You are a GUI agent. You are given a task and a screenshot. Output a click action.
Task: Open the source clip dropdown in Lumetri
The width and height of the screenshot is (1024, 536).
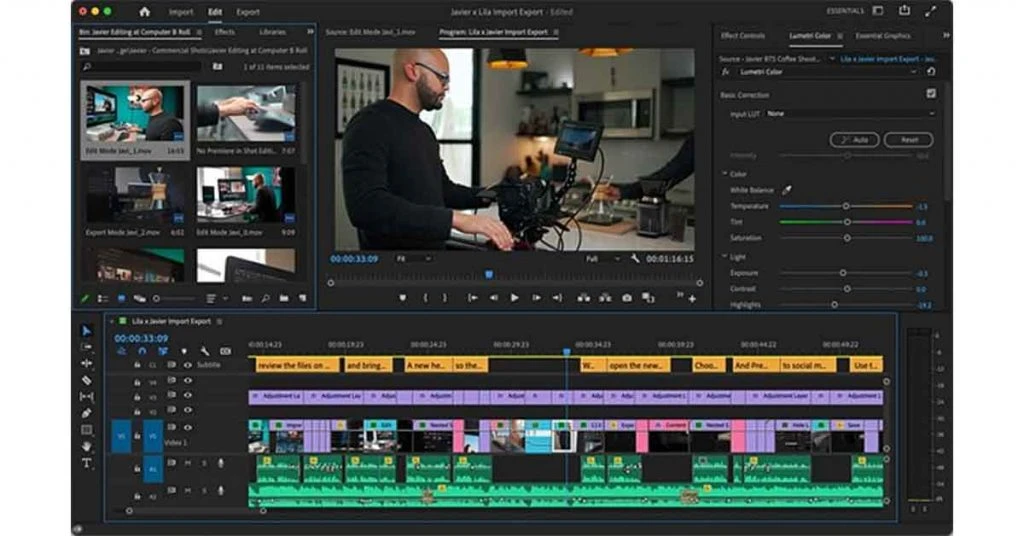coord(831,59)
